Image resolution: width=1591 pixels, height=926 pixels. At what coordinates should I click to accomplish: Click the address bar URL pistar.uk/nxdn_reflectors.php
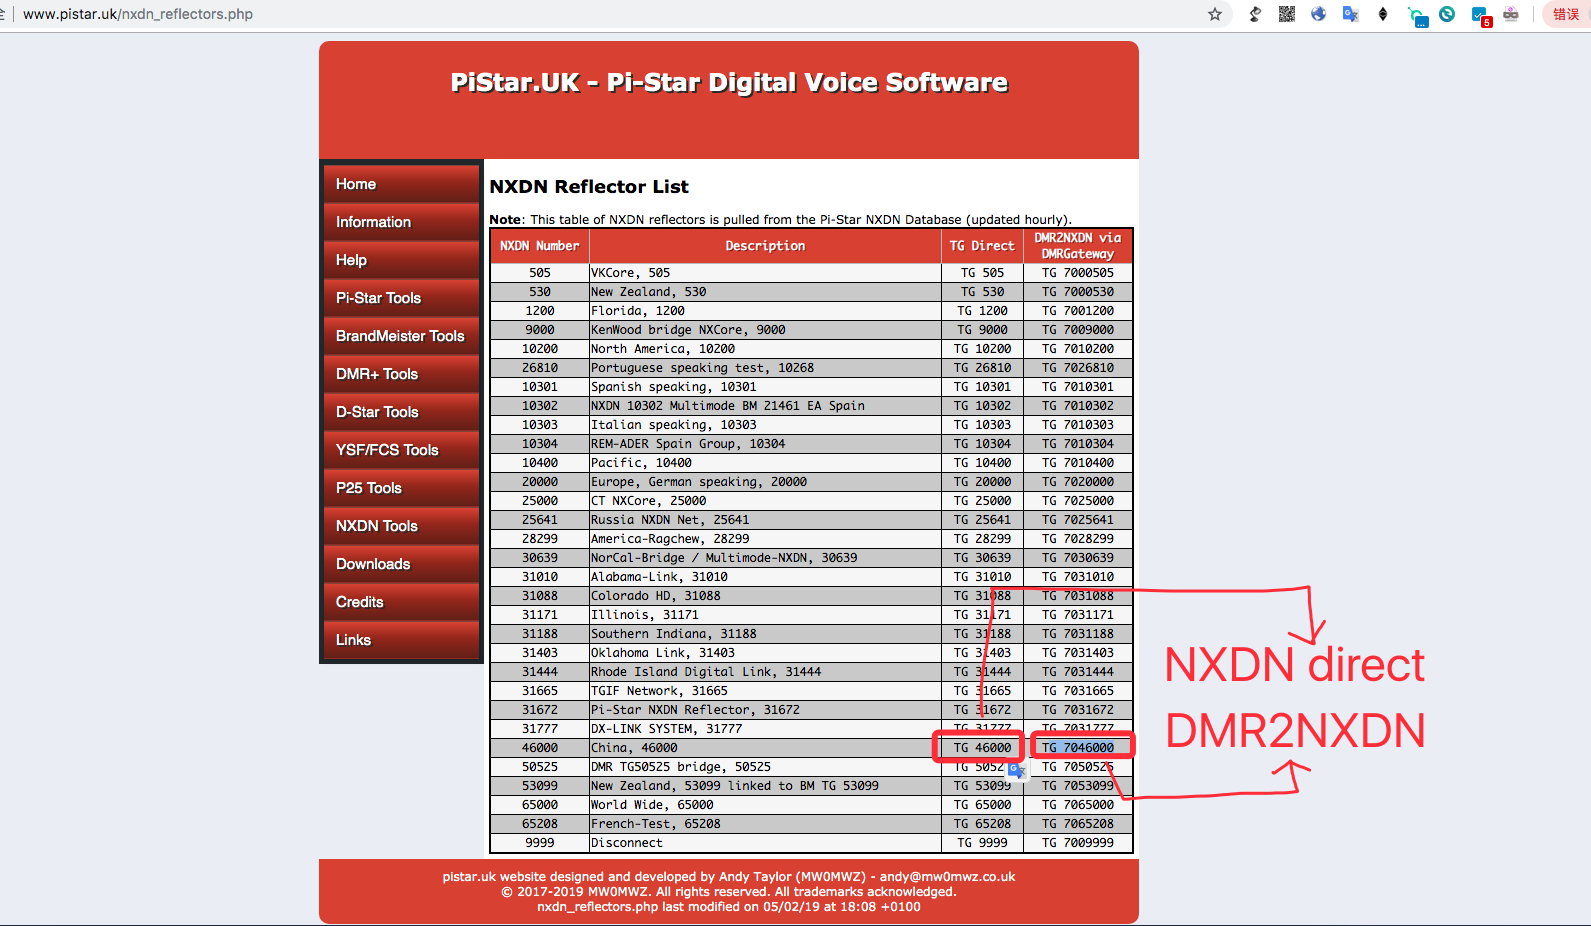tap(138, 14)
